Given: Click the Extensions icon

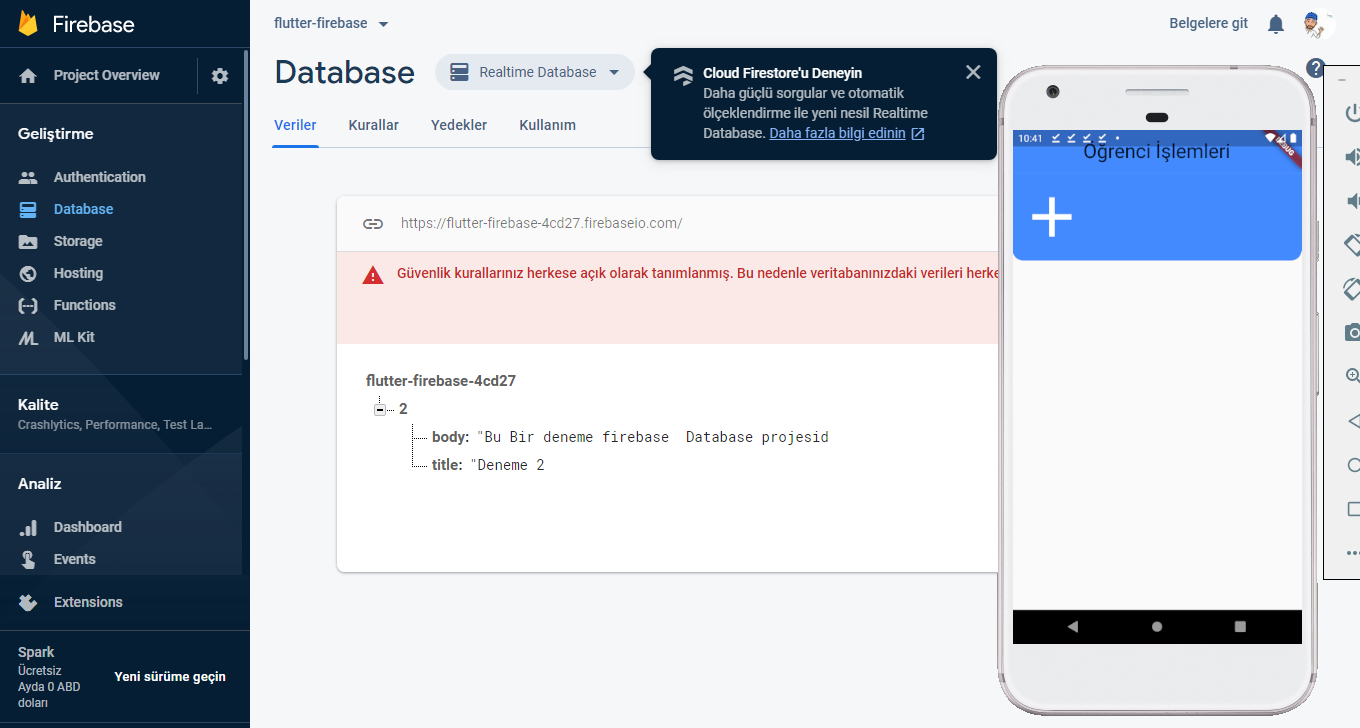Looking at the screenshot, I should [x=28, y=602].
